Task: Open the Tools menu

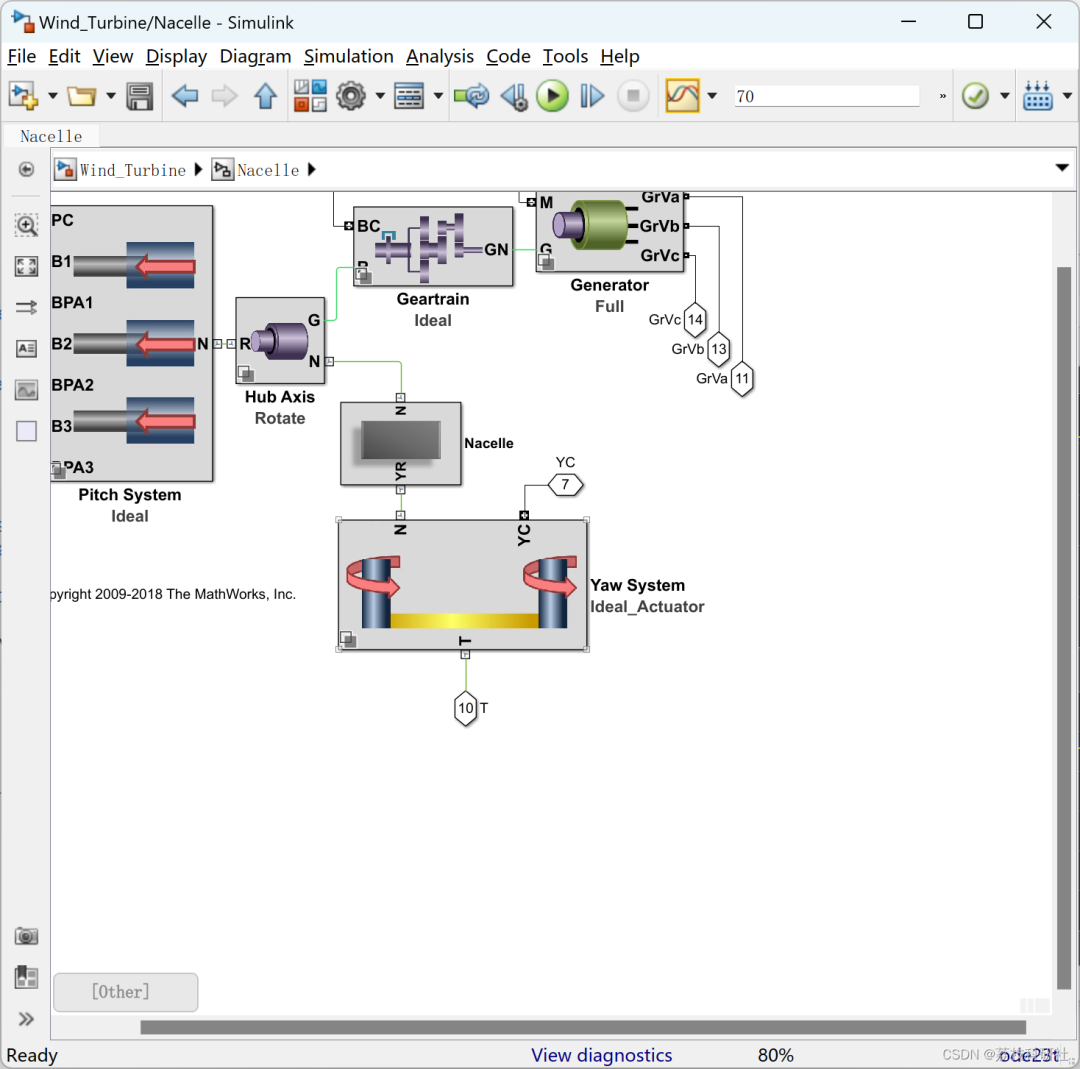Action: point(565,56)
